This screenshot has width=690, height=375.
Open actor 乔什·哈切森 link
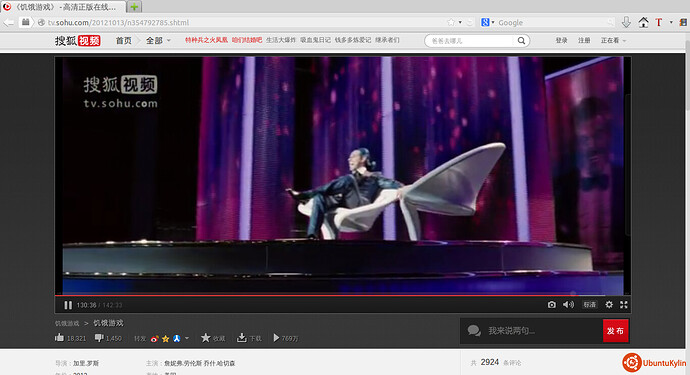pos(219,363)
